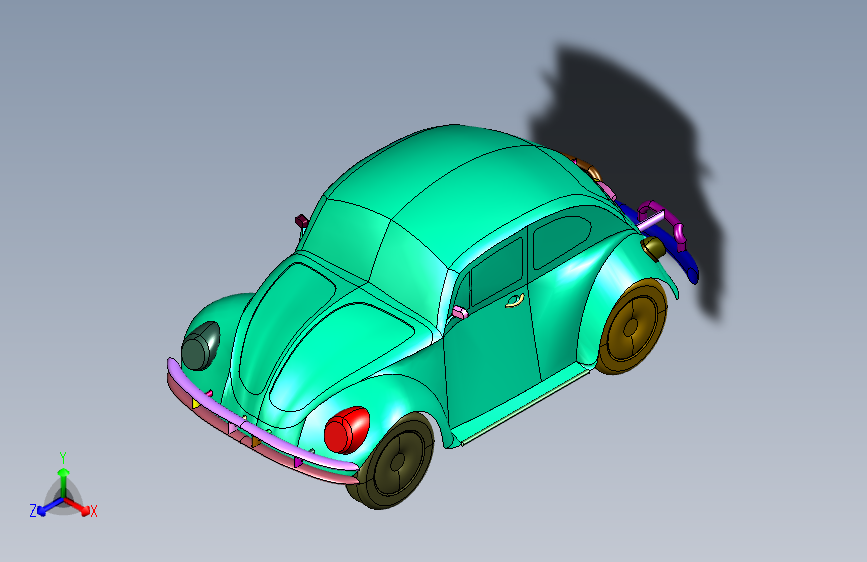Image resolution: width=867 pixels, height=562 pixels.
Task: Select the red headlight on the car
Action: 347,430
